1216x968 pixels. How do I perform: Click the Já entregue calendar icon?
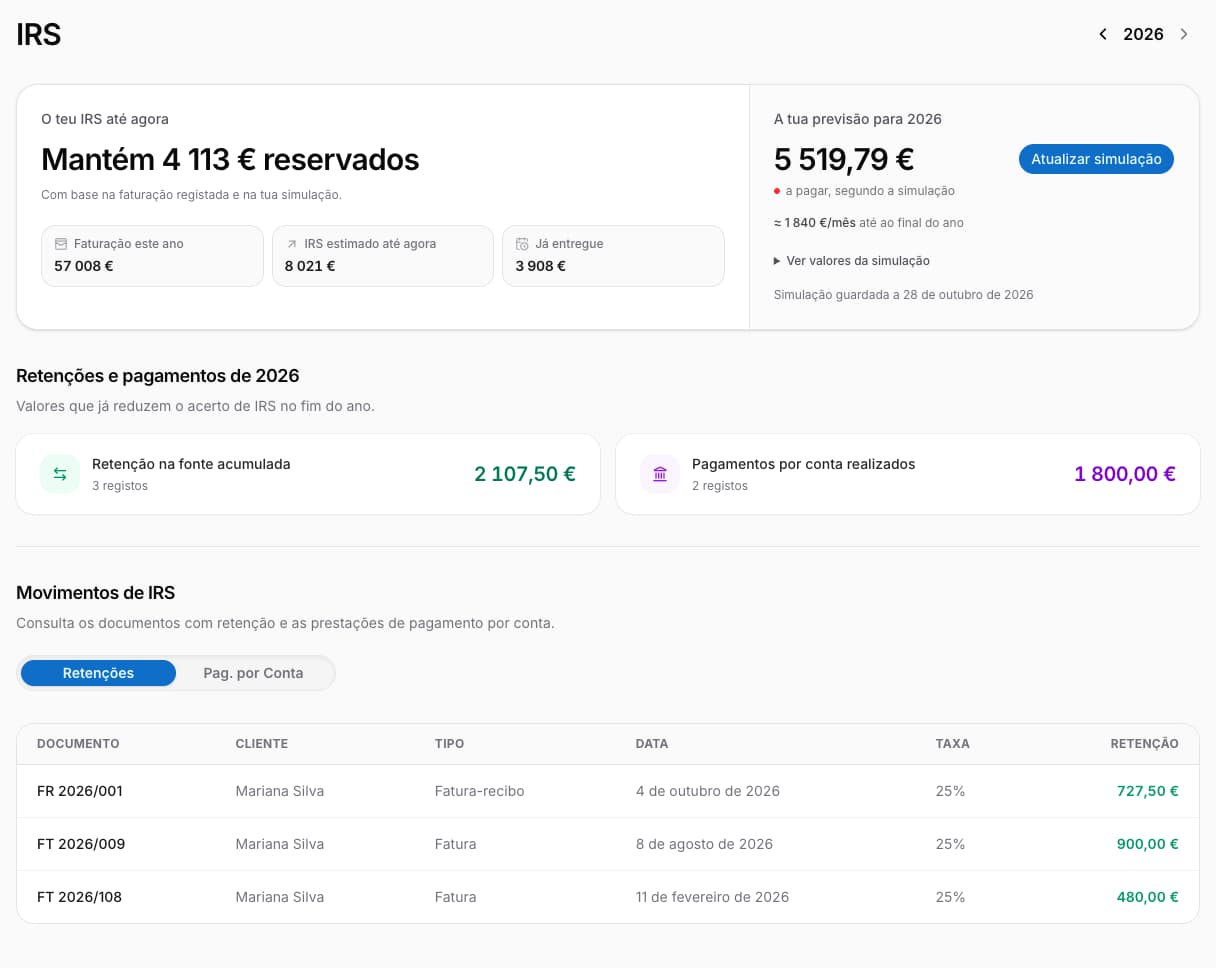[522, 244]
